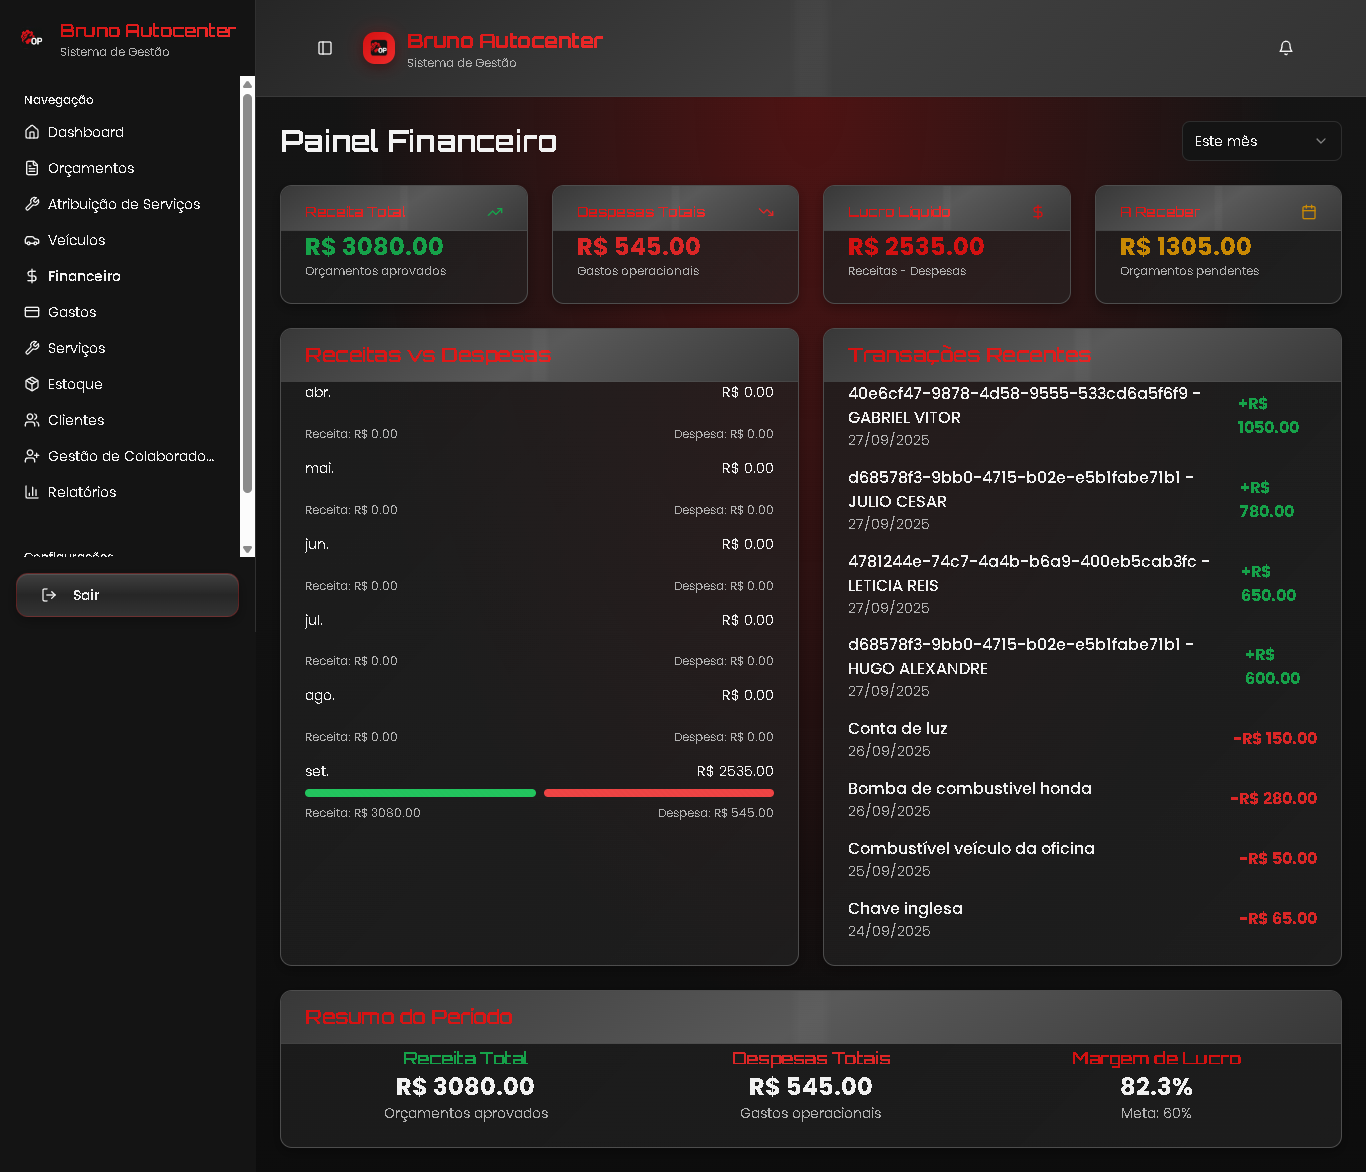
Task: Click the Estoque box icon
Action: click(32, 384)
